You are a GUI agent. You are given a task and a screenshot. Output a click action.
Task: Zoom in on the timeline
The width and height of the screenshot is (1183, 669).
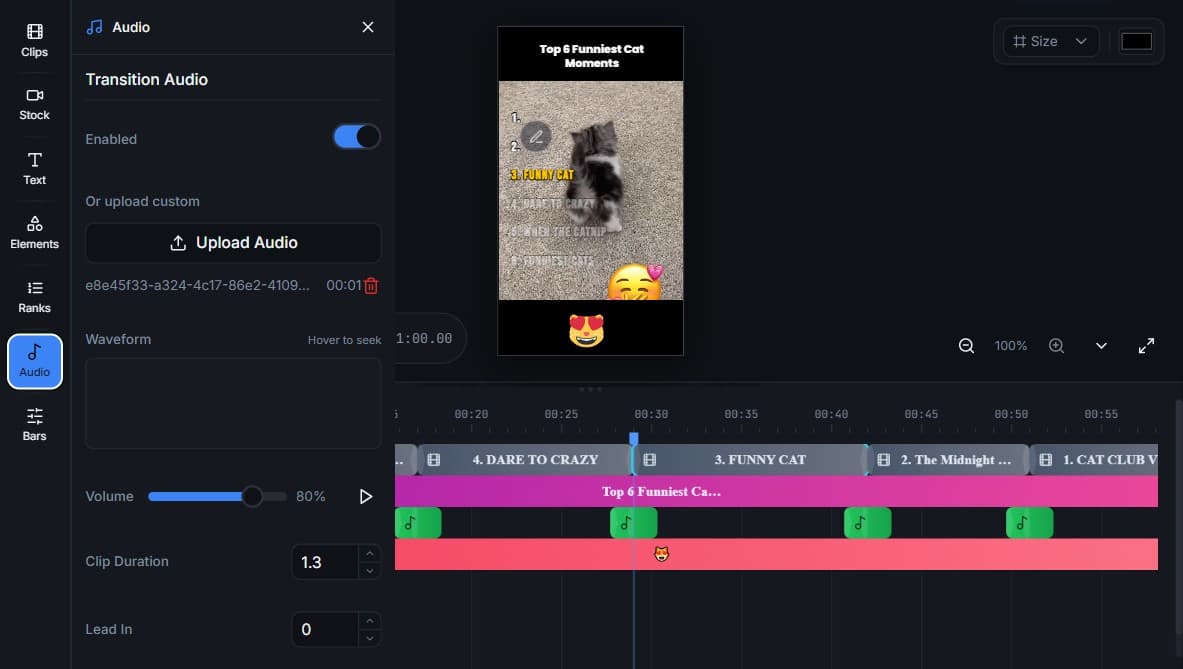(1056, 345)
